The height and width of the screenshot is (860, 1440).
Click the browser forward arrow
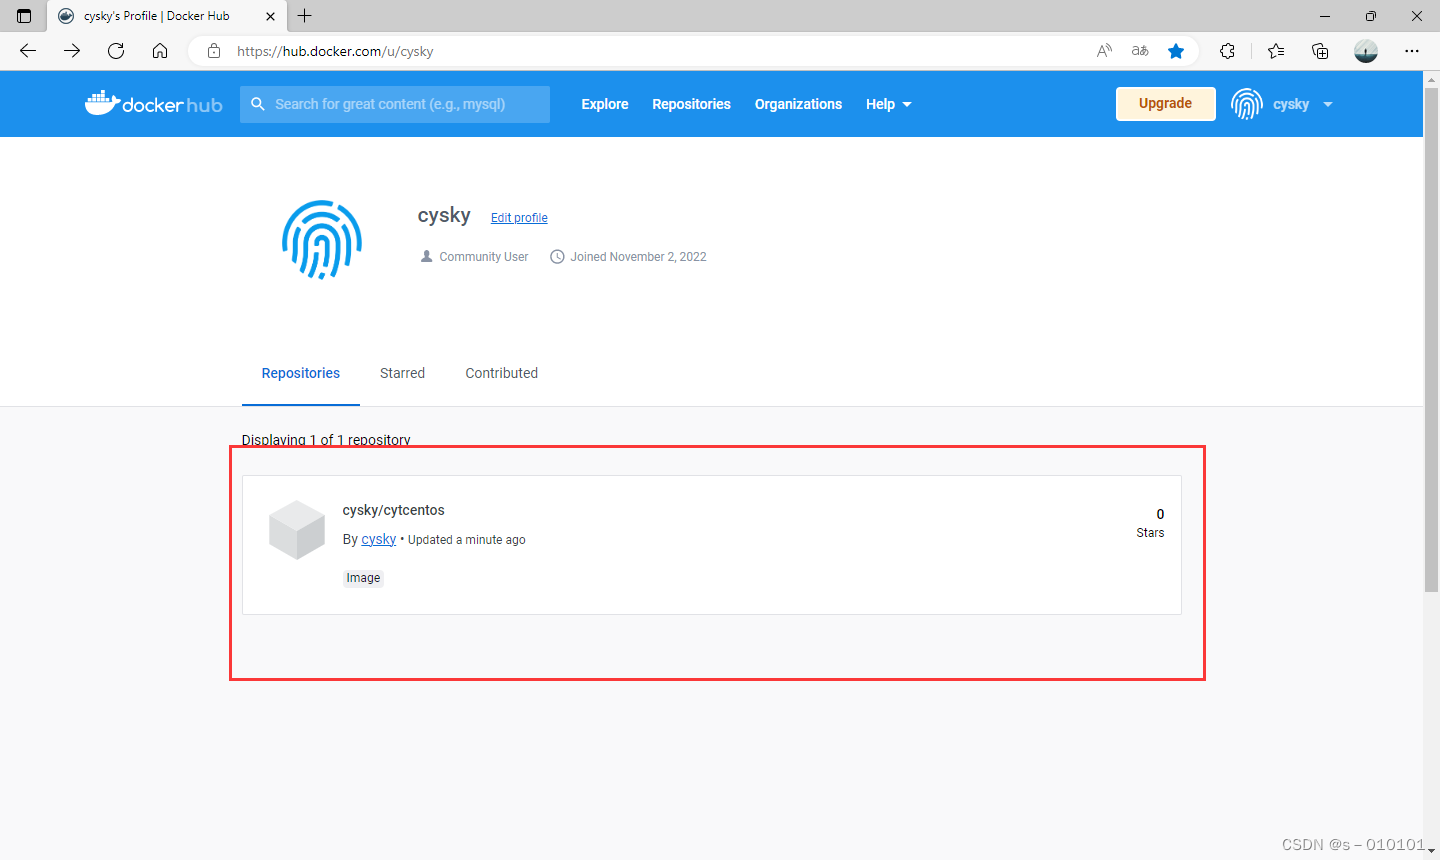pyautogui.click(x=72, y=51)
